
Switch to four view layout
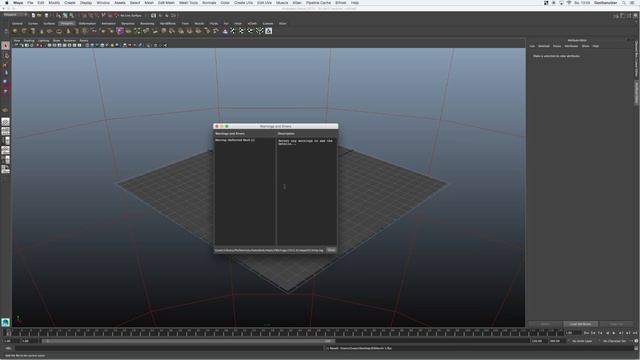5,131
